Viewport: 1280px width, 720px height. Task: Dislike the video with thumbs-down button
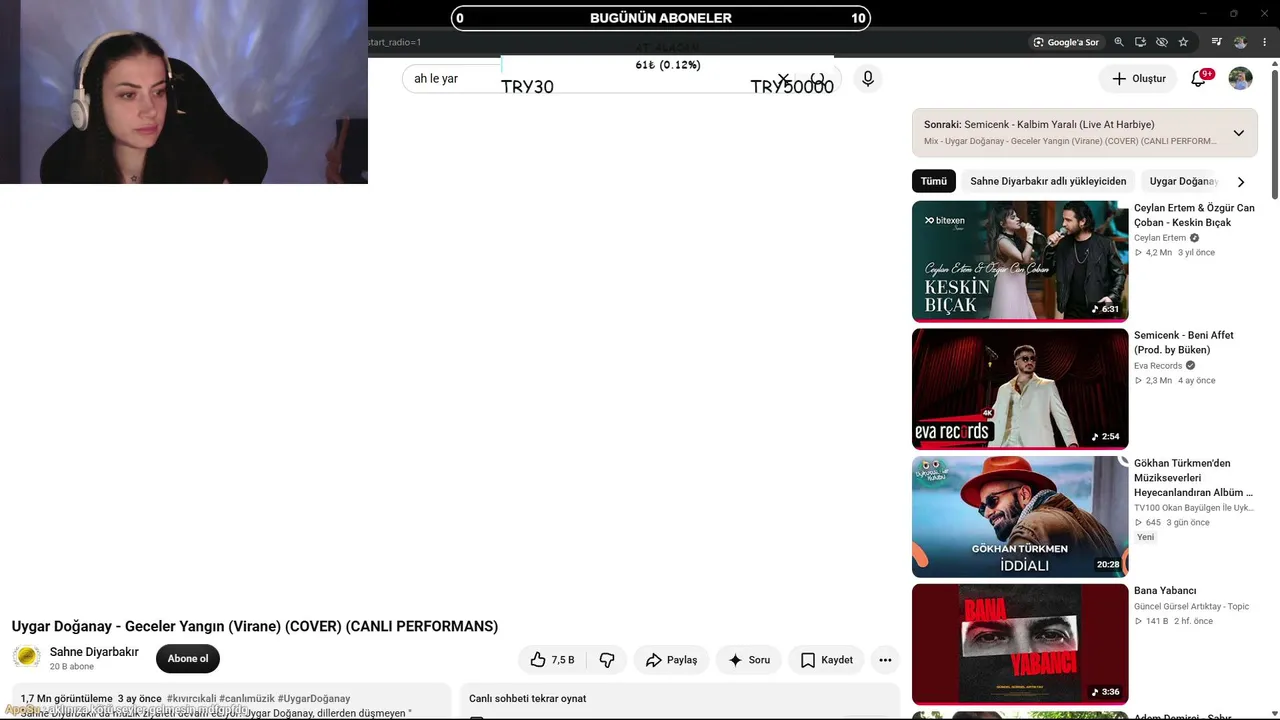point(607,660)
